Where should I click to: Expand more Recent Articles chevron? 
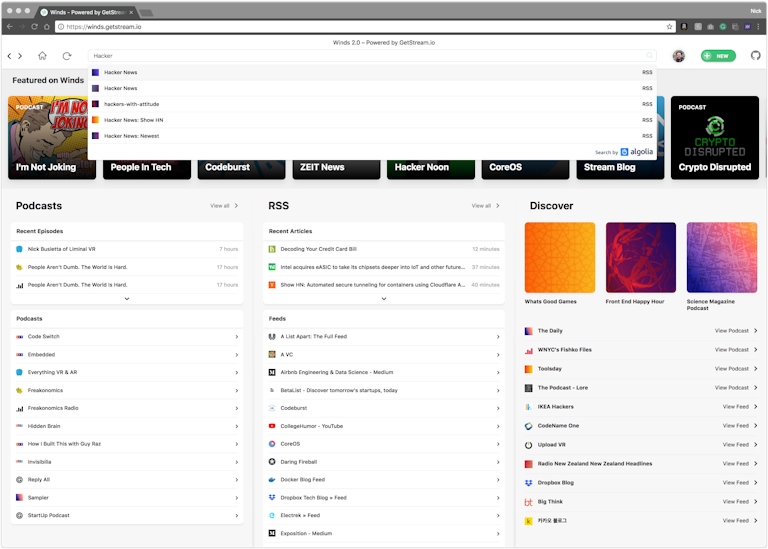384,299
